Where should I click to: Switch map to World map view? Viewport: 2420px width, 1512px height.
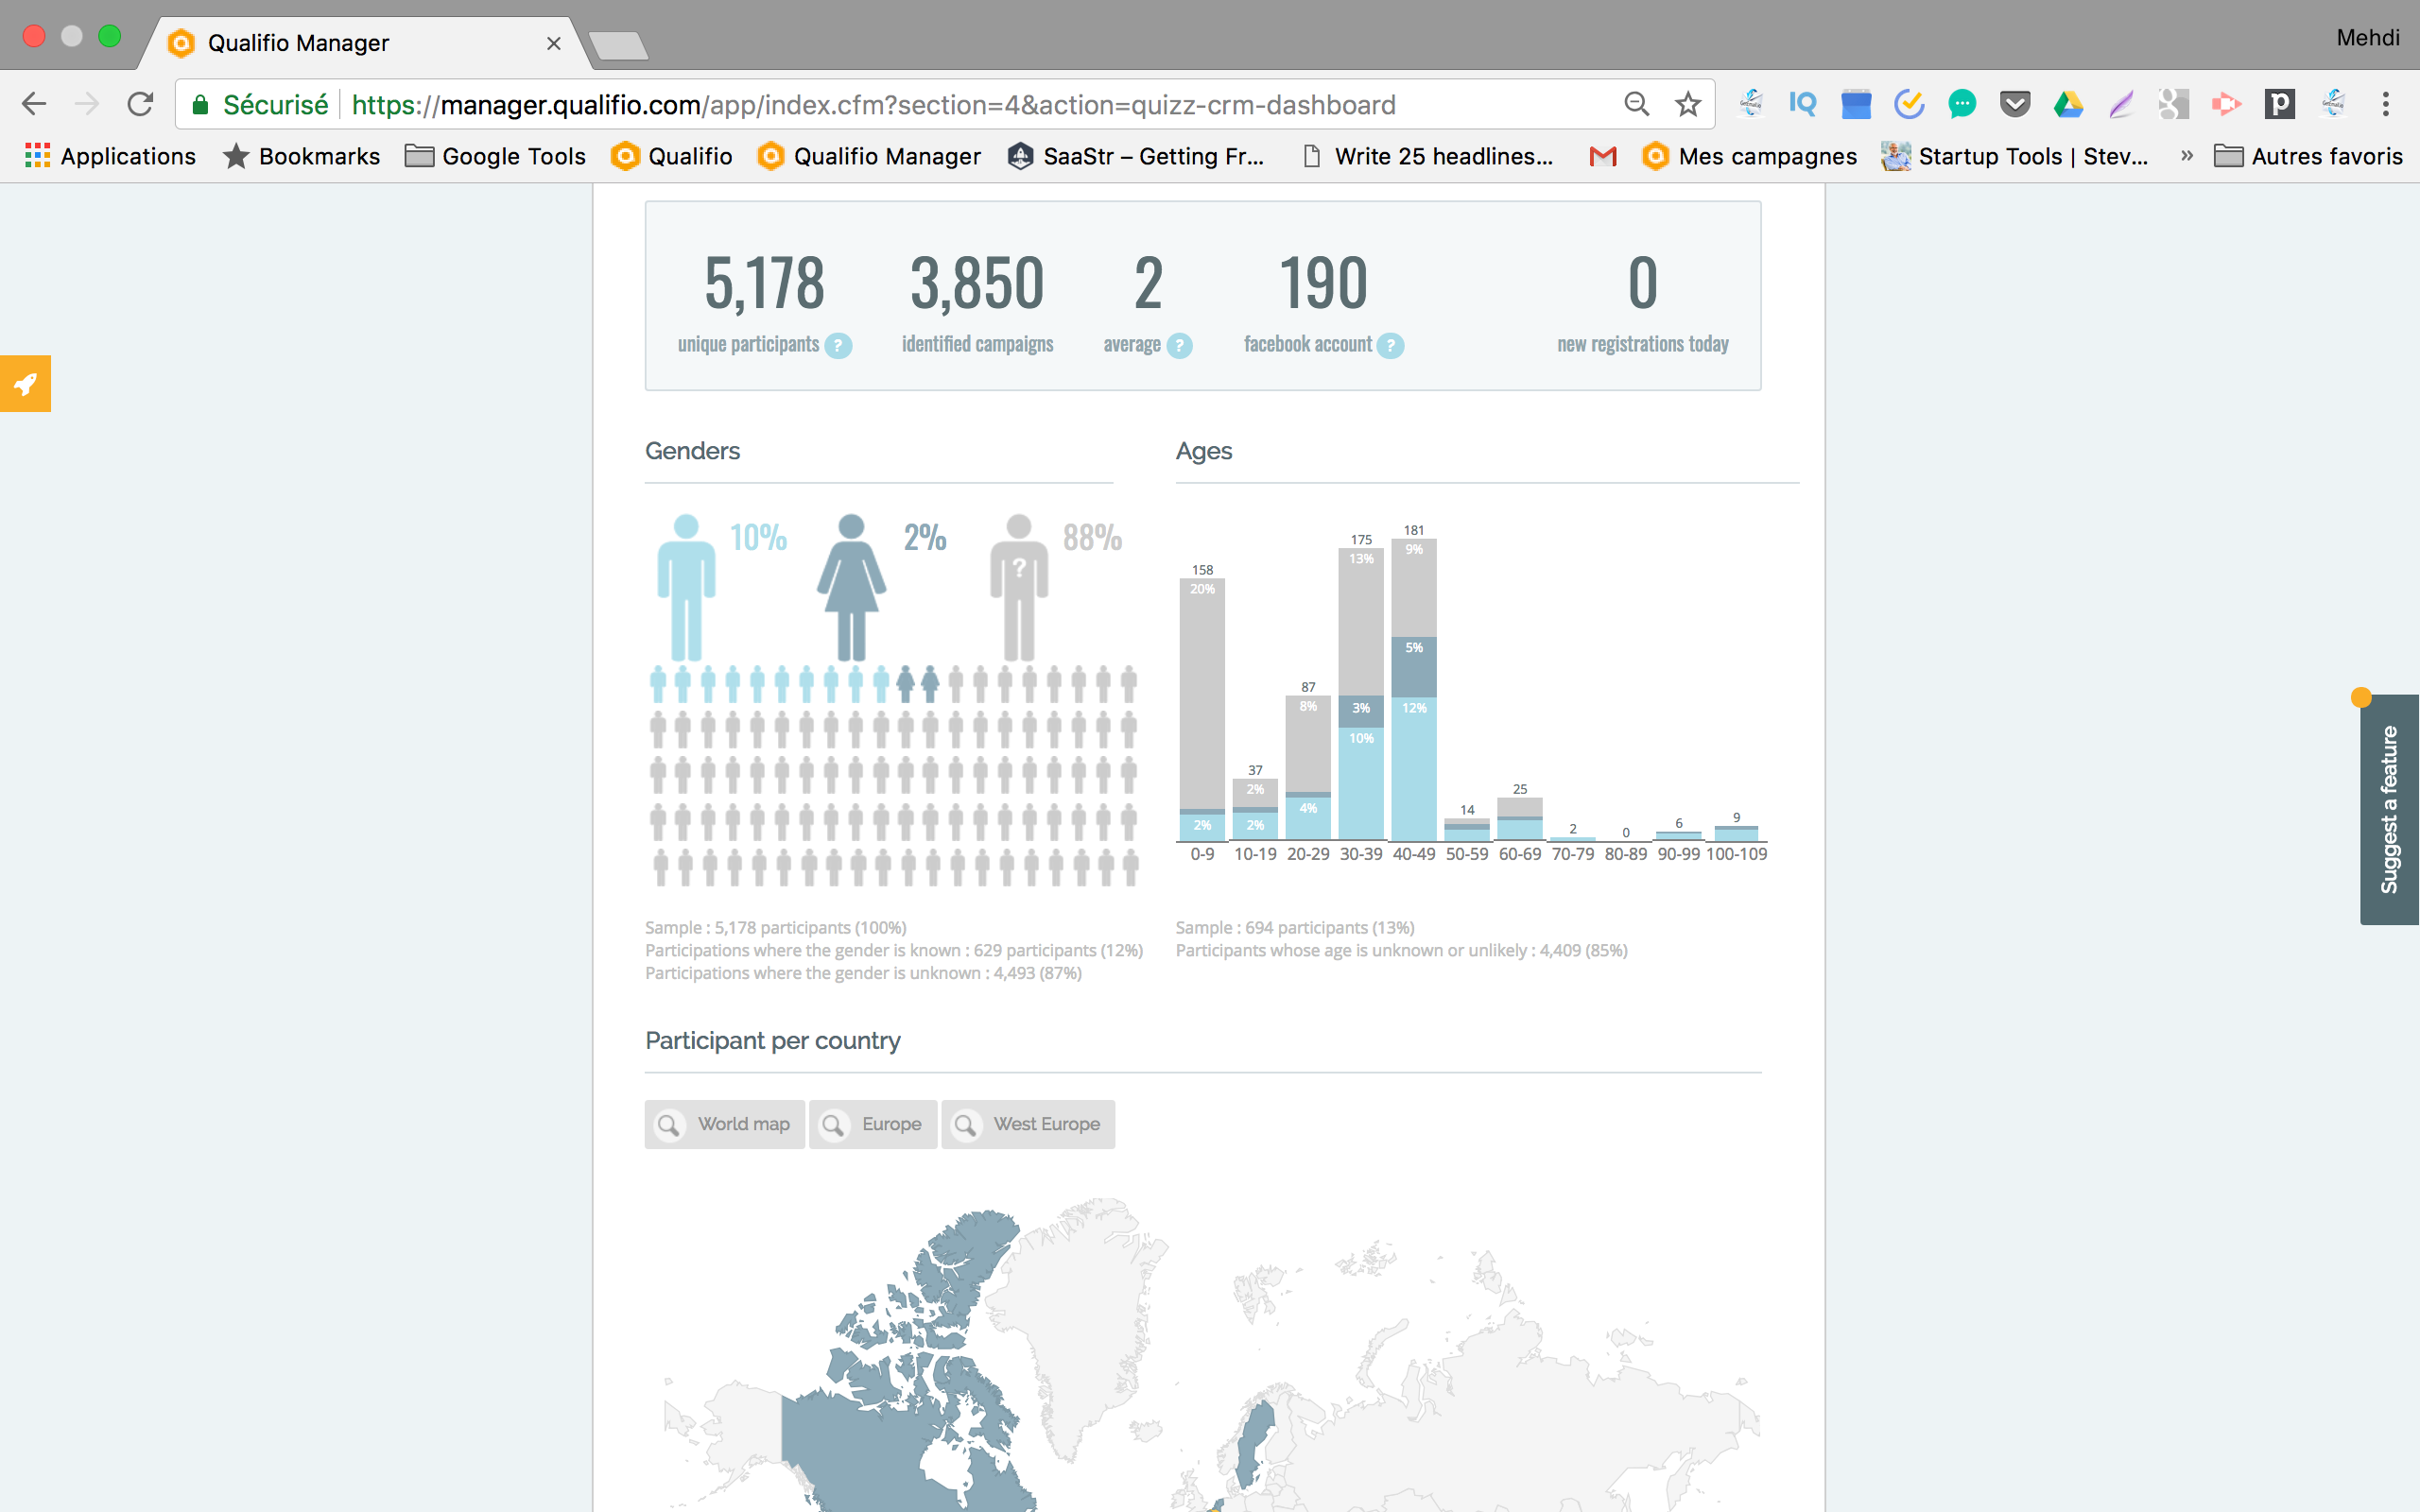725,1124
